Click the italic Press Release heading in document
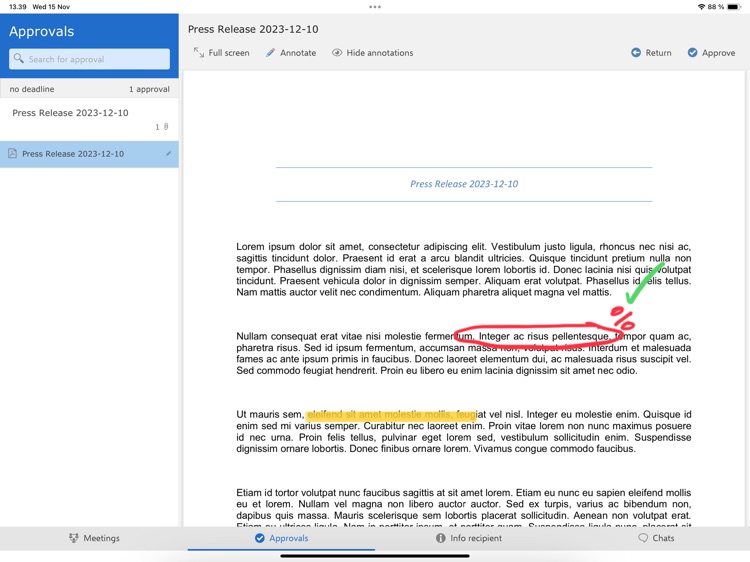The image size is (750, 562). [464, 184]
